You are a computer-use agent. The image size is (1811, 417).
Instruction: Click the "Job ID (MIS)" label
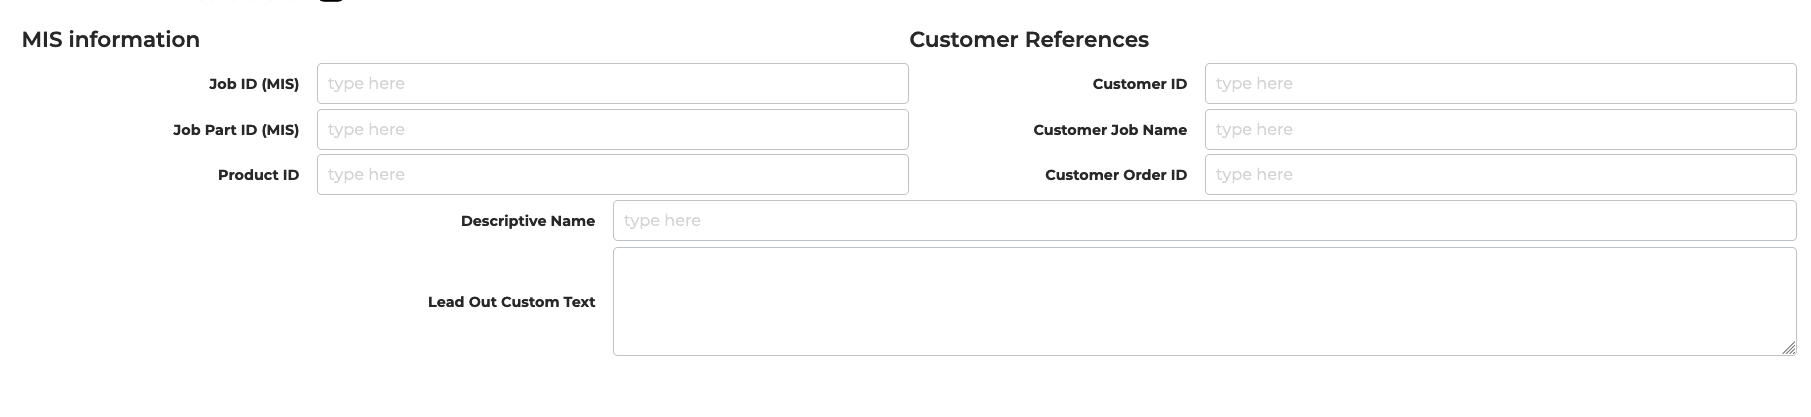click(x=254, y=84)
